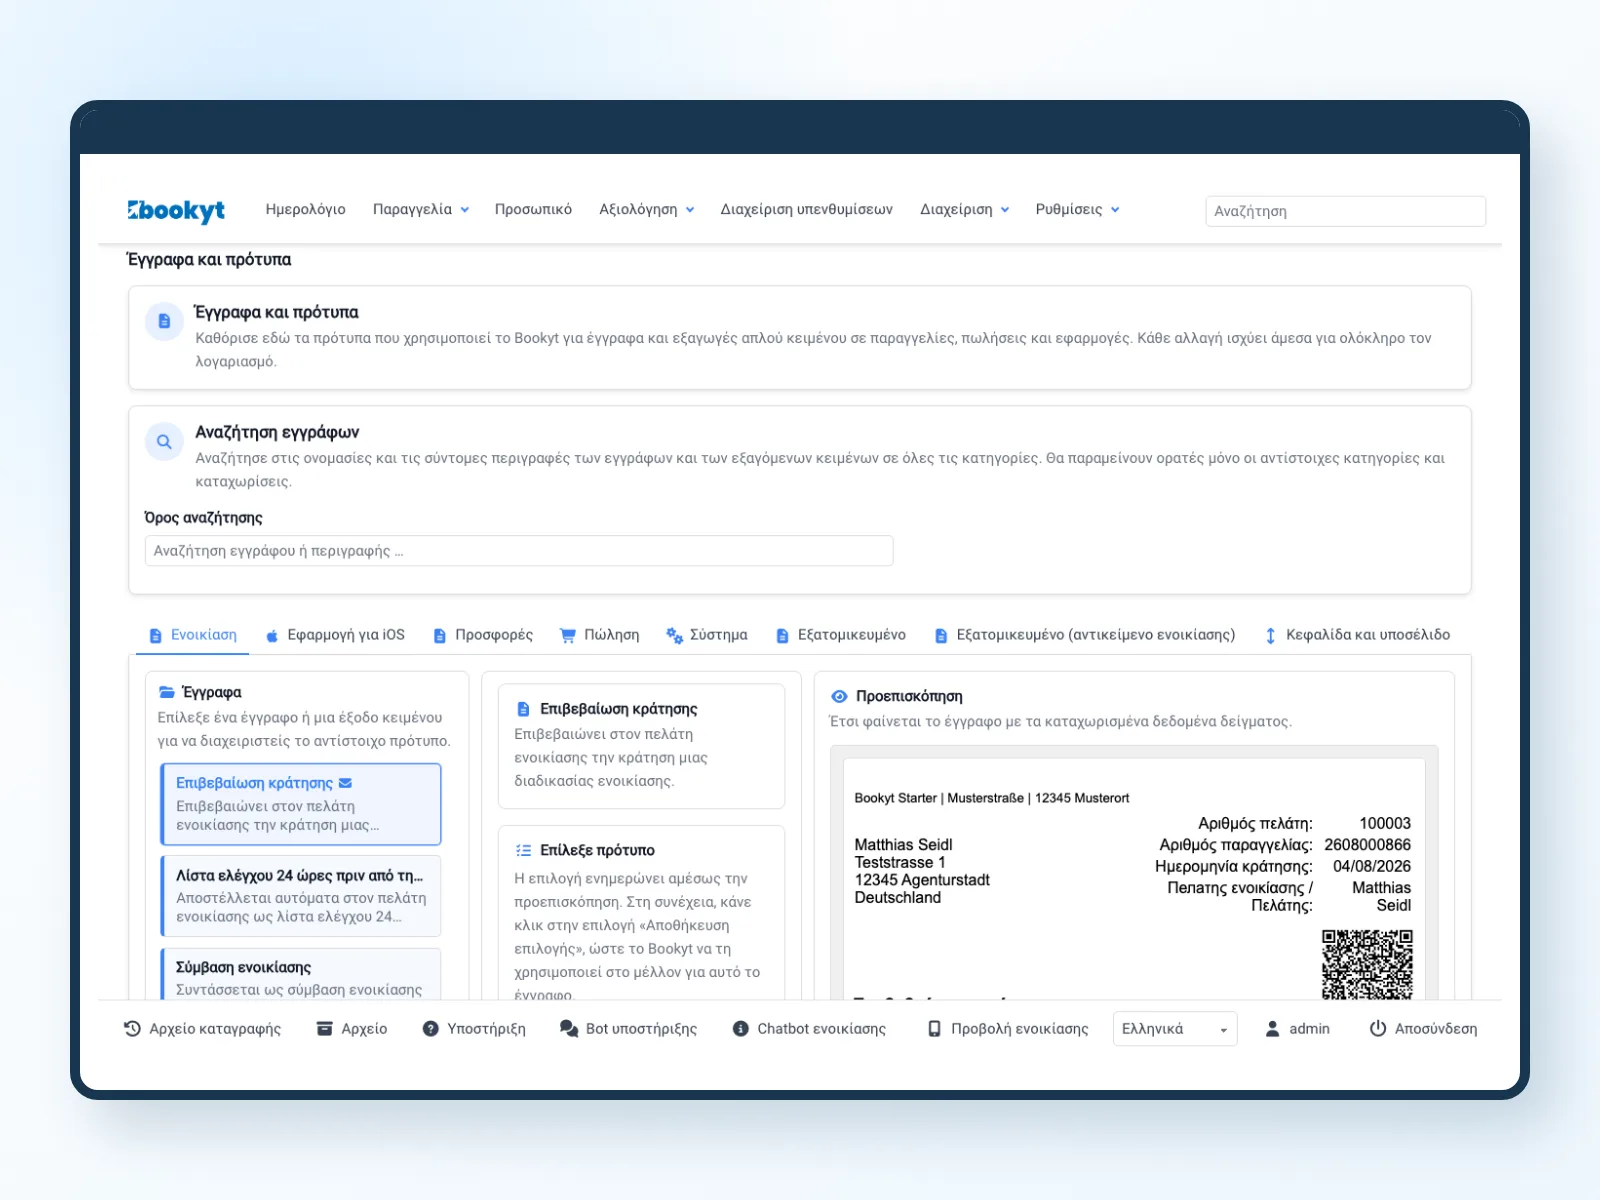The width and height of the screenshot is (1600, 1200).
Task: Go to Ημερολόγιο calendar
Action: 305,210
